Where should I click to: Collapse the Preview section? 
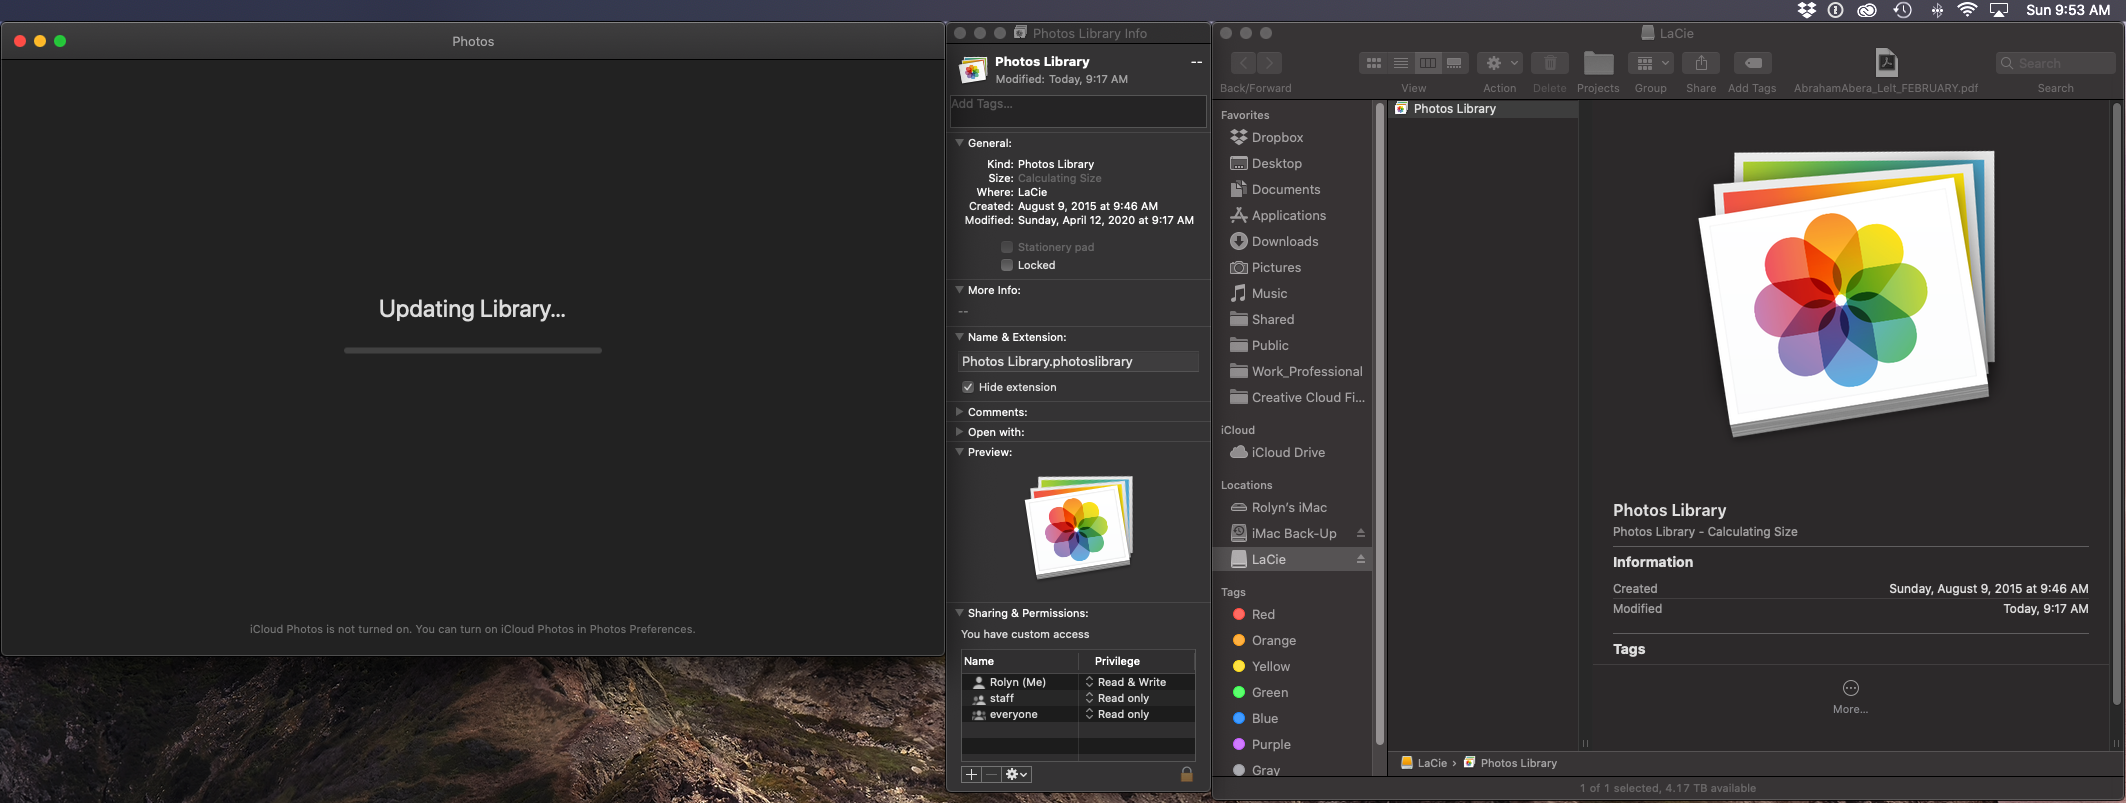960,452
